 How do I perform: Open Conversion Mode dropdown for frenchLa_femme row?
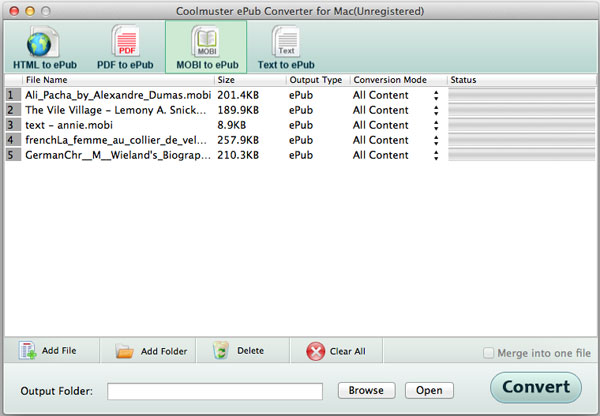coord(436,140)
